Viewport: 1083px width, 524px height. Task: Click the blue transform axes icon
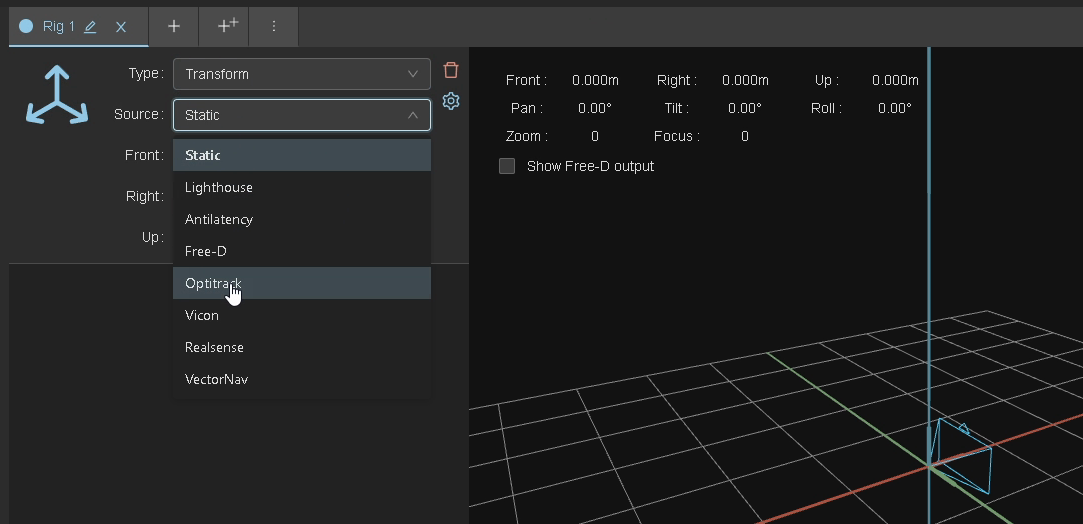tap(56, 96)
